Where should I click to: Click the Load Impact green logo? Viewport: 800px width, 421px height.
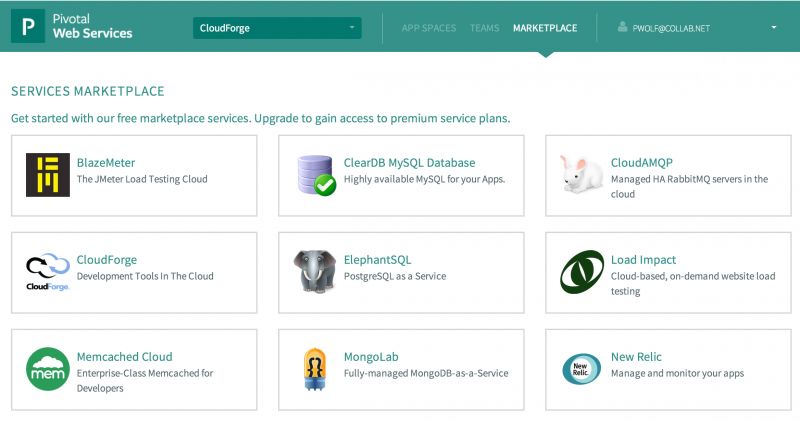(x=582, y=272)
